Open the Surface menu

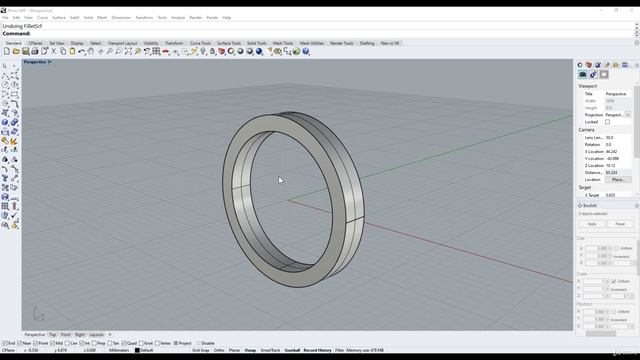(x=59, y=18)
